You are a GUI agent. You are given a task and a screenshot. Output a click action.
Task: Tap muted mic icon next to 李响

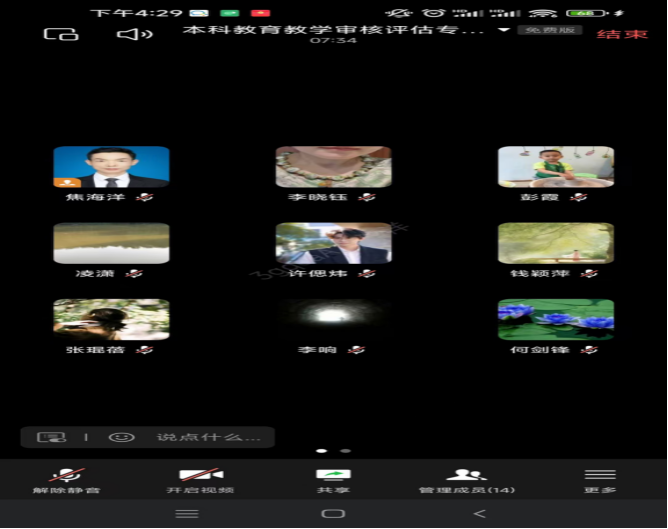coord(357,350)
